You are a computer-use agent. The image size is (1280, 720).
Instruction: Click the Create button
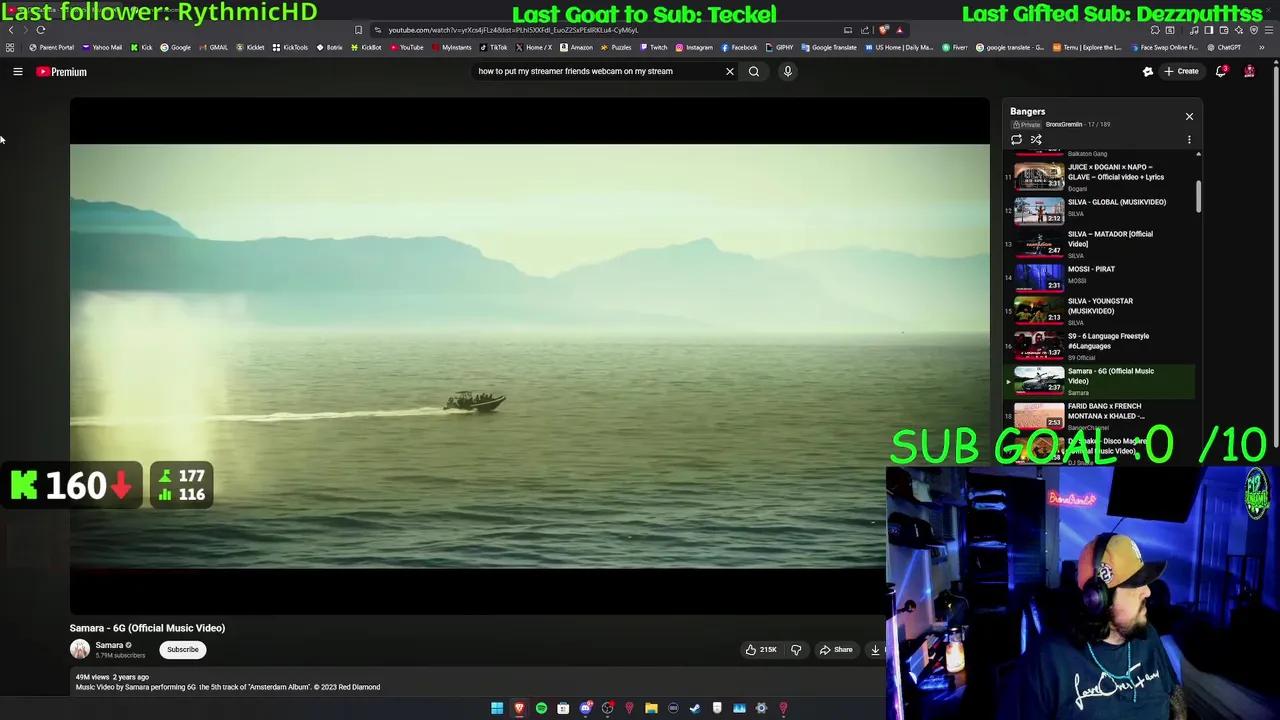pos(1181,71)
